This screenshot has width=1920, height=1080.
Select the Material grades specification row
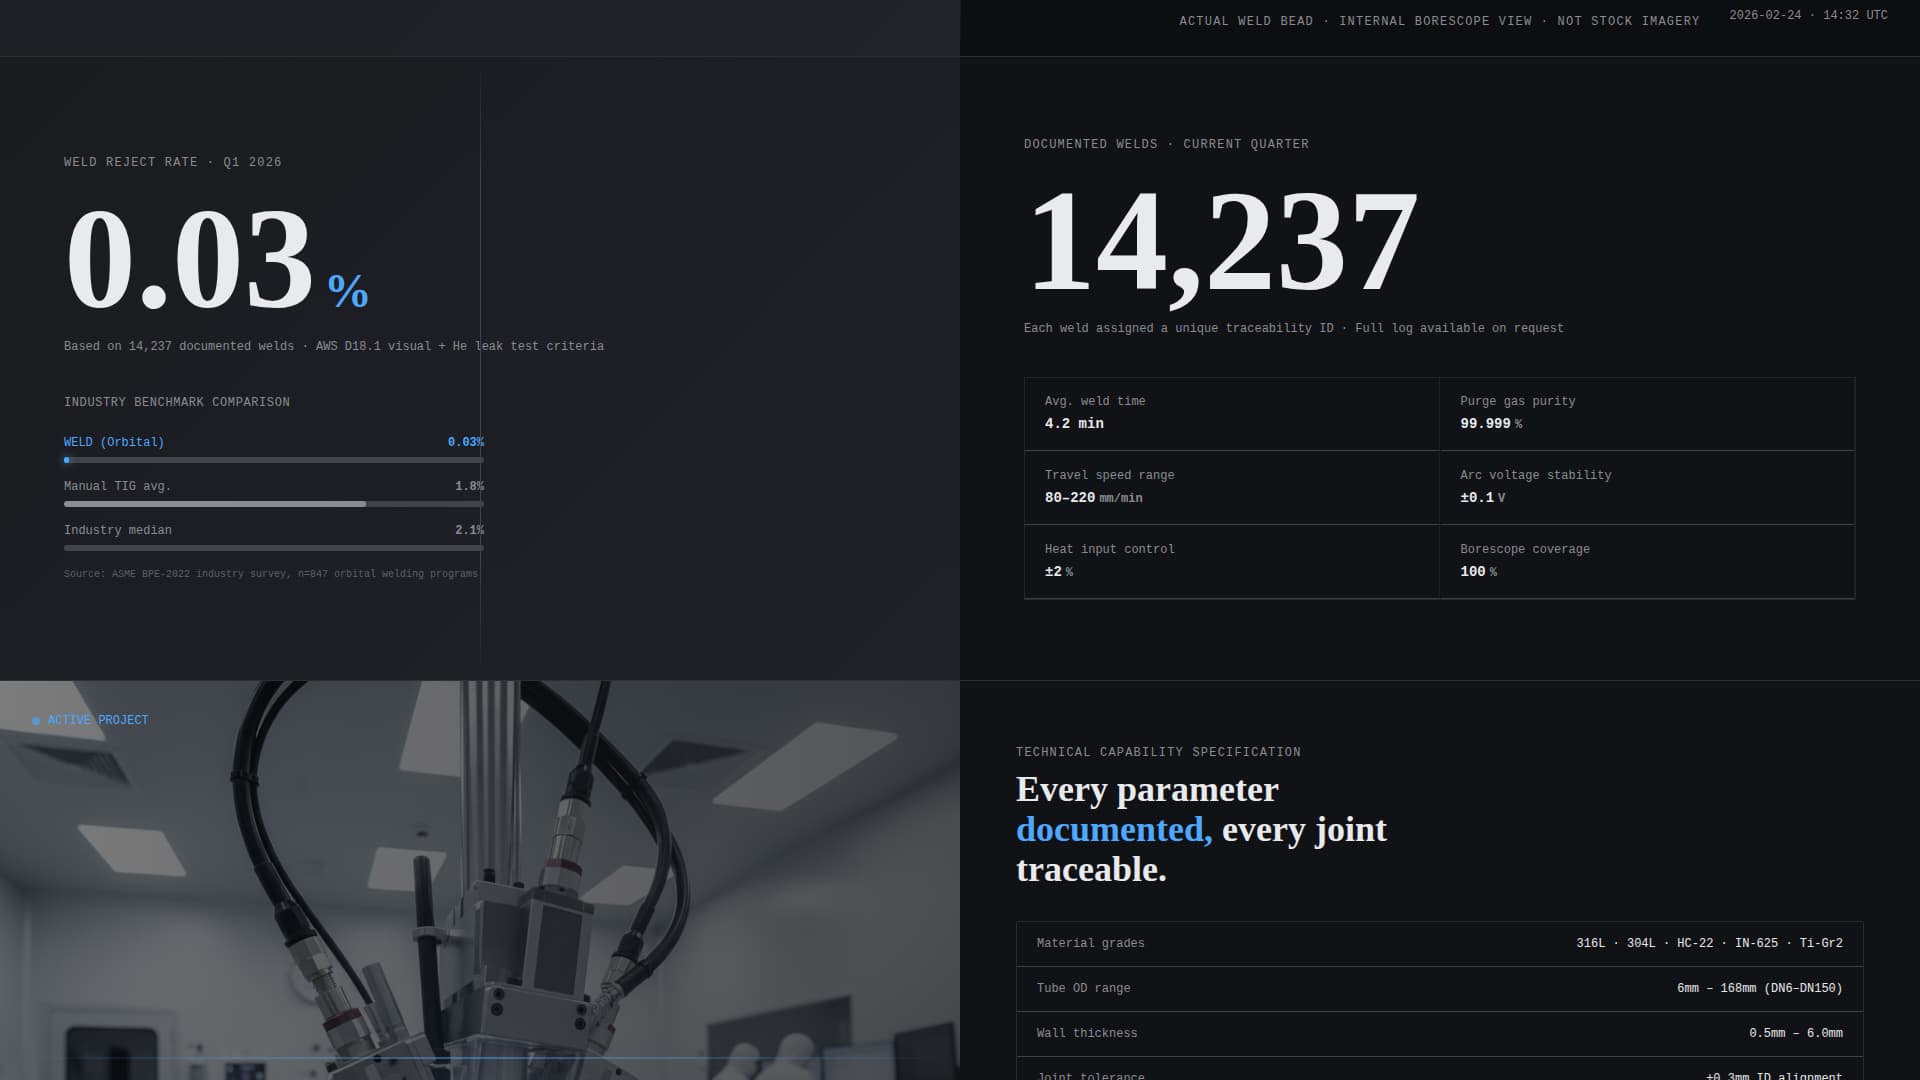click(1438, 943)
